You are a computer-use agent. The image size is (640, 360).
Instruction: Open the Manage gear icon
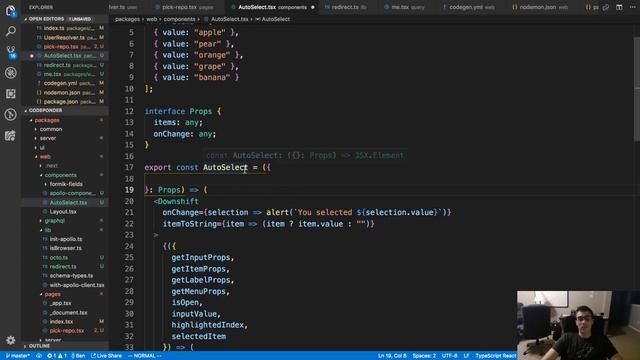[11, 340]
